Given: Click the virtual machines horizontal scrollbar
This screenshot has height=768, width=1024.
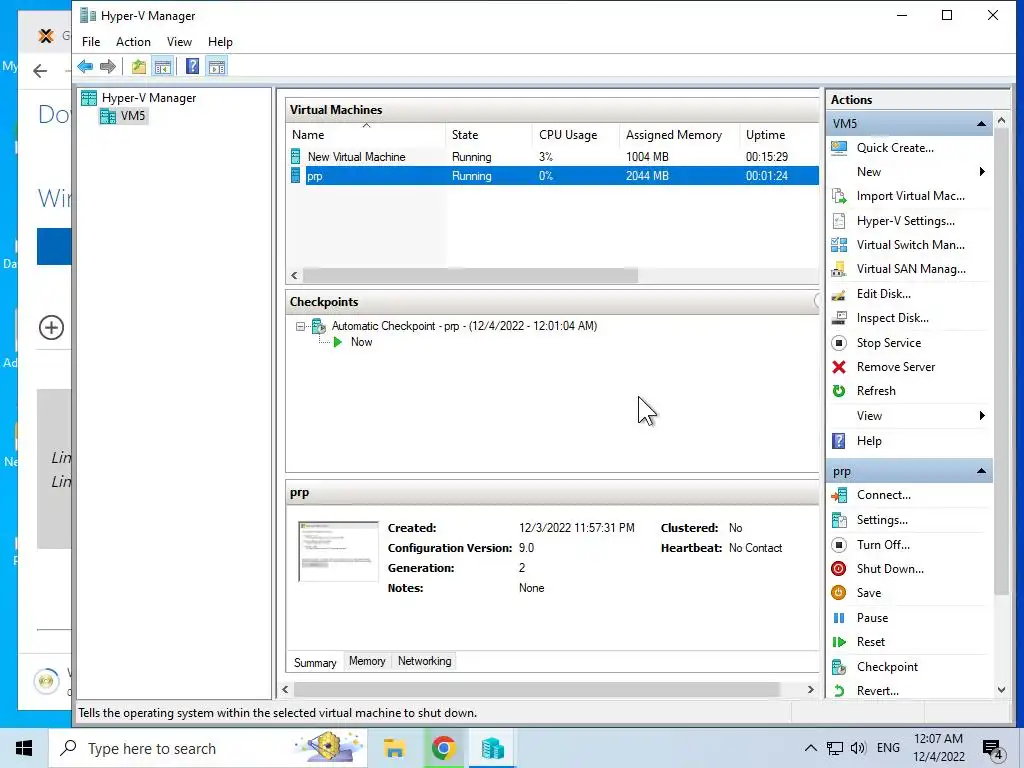Looking at the screenshot, I should (x=470, y=276).
